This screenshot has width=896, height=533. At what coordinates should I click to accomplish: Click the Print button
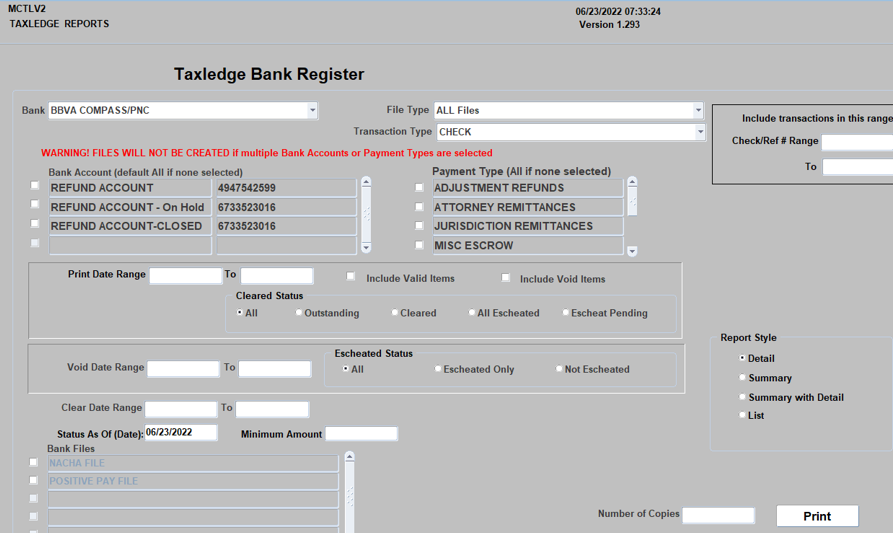[x=817, y=516]
